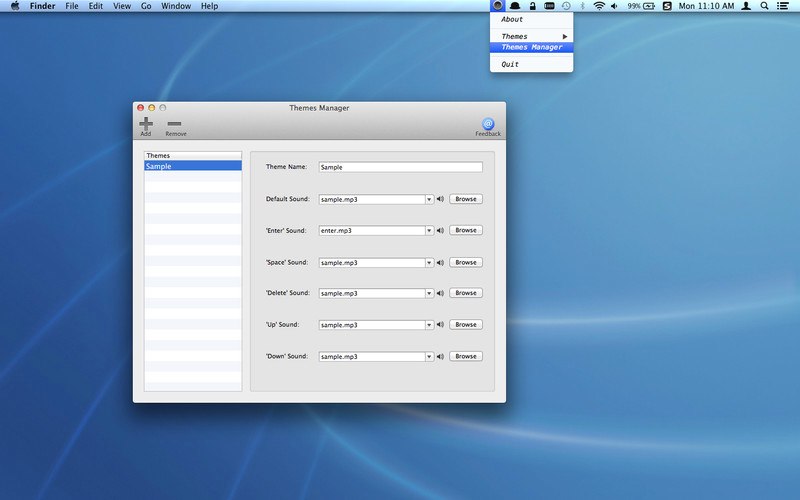
Task: Click the Add theme plus icon
Action: 146,124
